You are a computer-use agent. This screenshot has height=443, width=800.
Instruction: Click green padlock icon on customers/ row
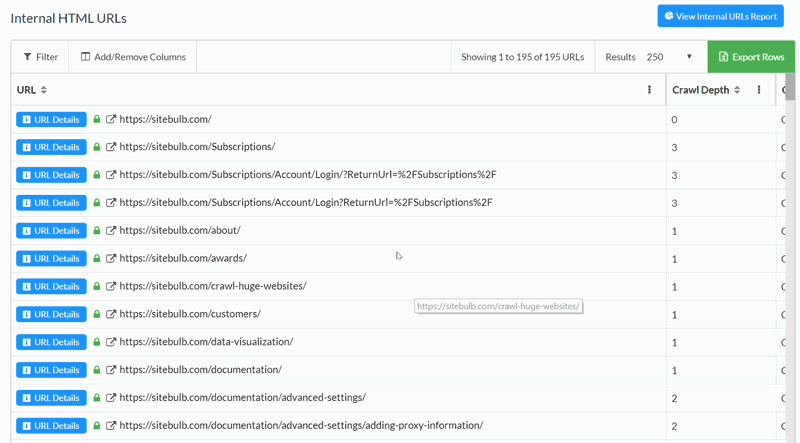click(x=96, y=314)
